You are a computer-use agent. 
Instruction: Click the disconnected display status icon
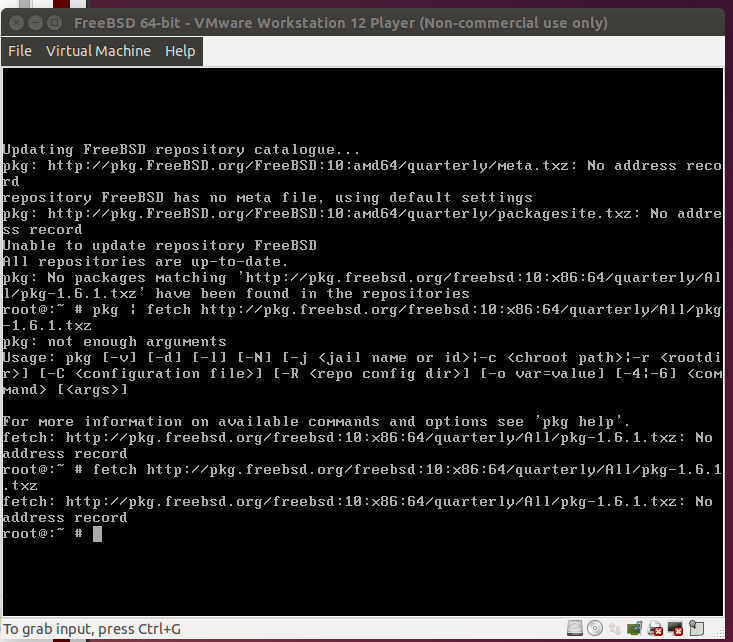(x=675, y=628)
